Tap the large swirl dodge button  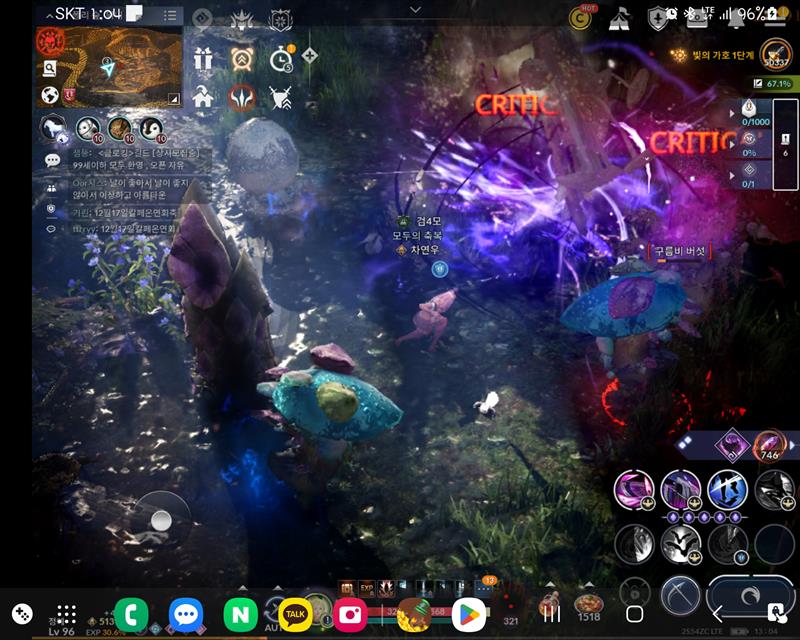(751, 597)
